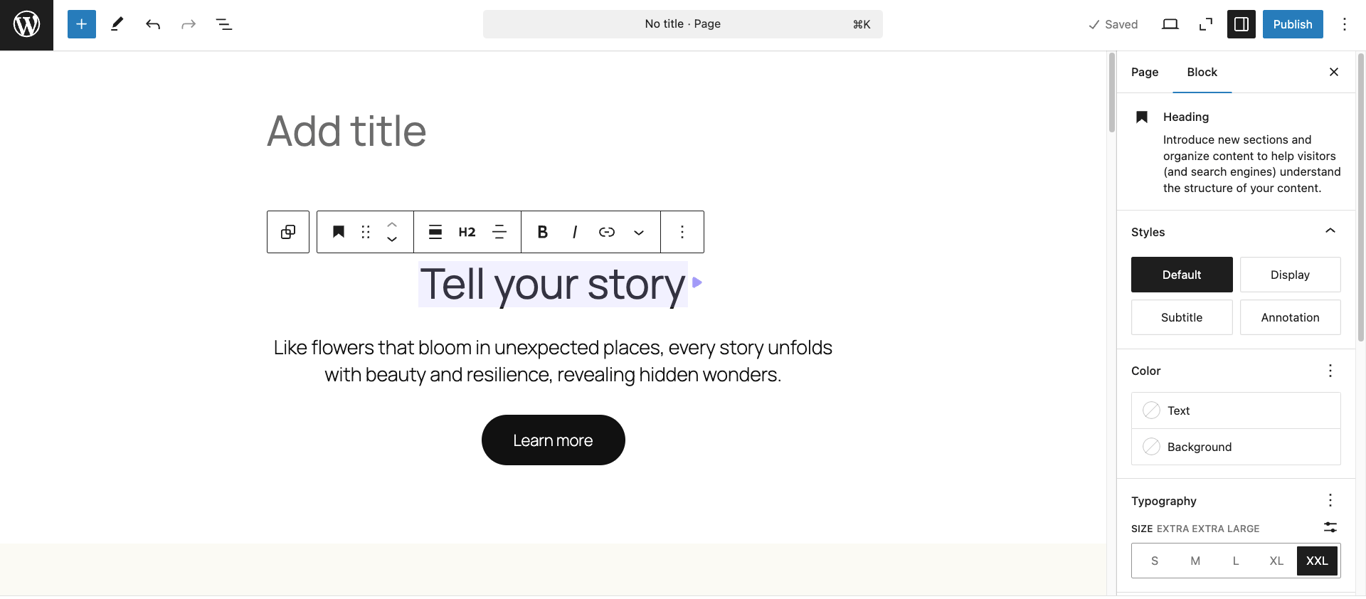The width and height of the screenshot is (1366, 599).
Task: Apply italic formatting to the heading
Action: [x=575, y=231]
